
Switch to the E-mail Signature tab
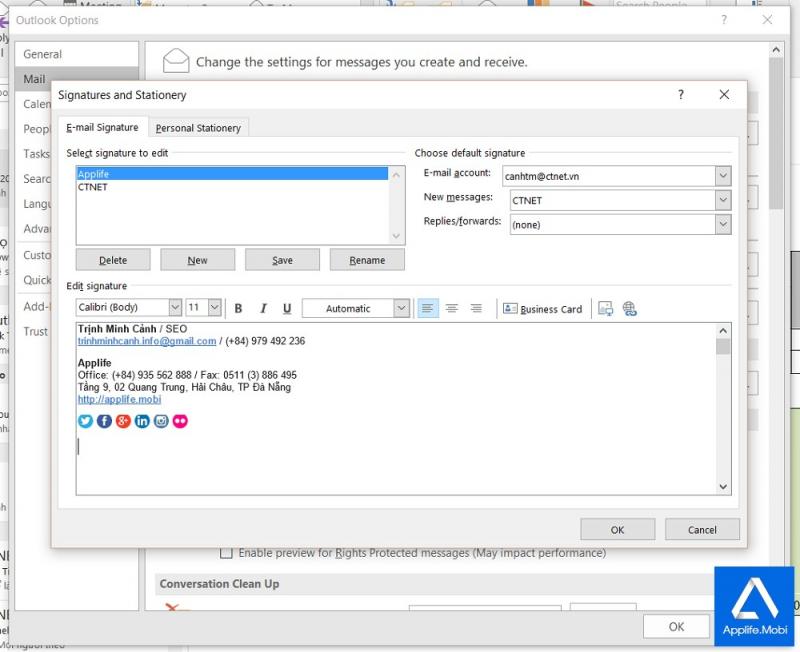(102, 128)
